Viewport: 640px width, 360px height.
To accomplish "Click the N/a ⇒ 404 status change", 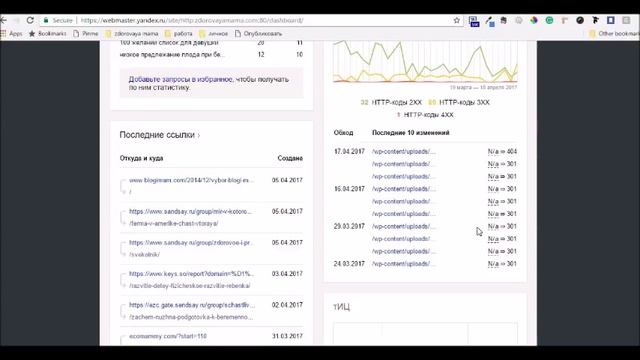I will (502, 151).
